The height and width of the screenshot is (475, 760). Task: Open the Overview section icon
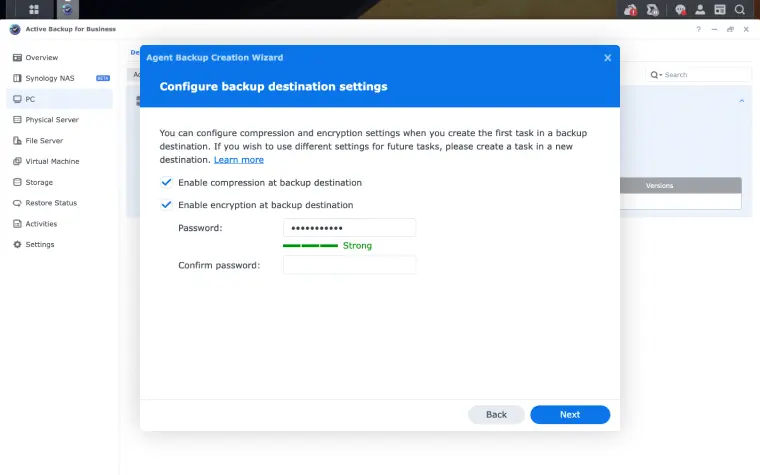click(x=17, y=57)
